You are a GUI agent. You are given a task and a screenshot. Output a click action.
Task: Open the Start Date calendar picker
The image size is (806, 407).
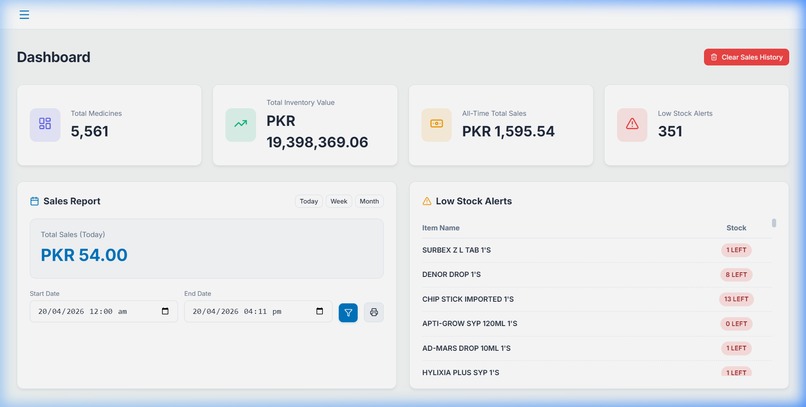tap(165, 311)
